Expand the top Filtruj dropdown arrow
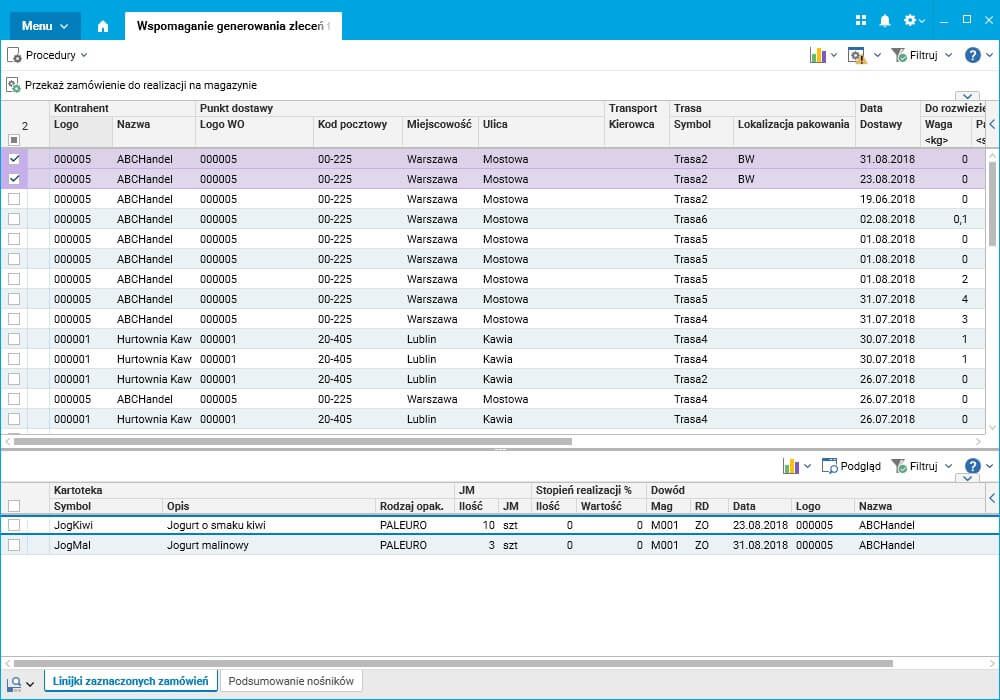The image size is (1000, 700). pos(948,55)
